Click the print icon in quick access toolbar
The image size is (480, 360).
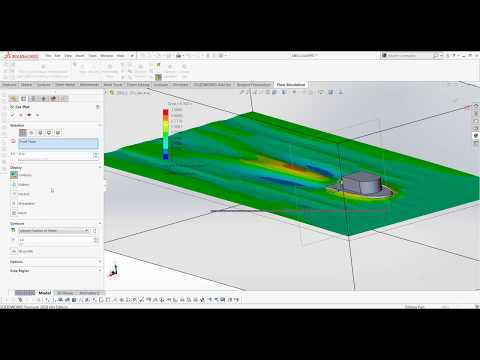(178, 56)
